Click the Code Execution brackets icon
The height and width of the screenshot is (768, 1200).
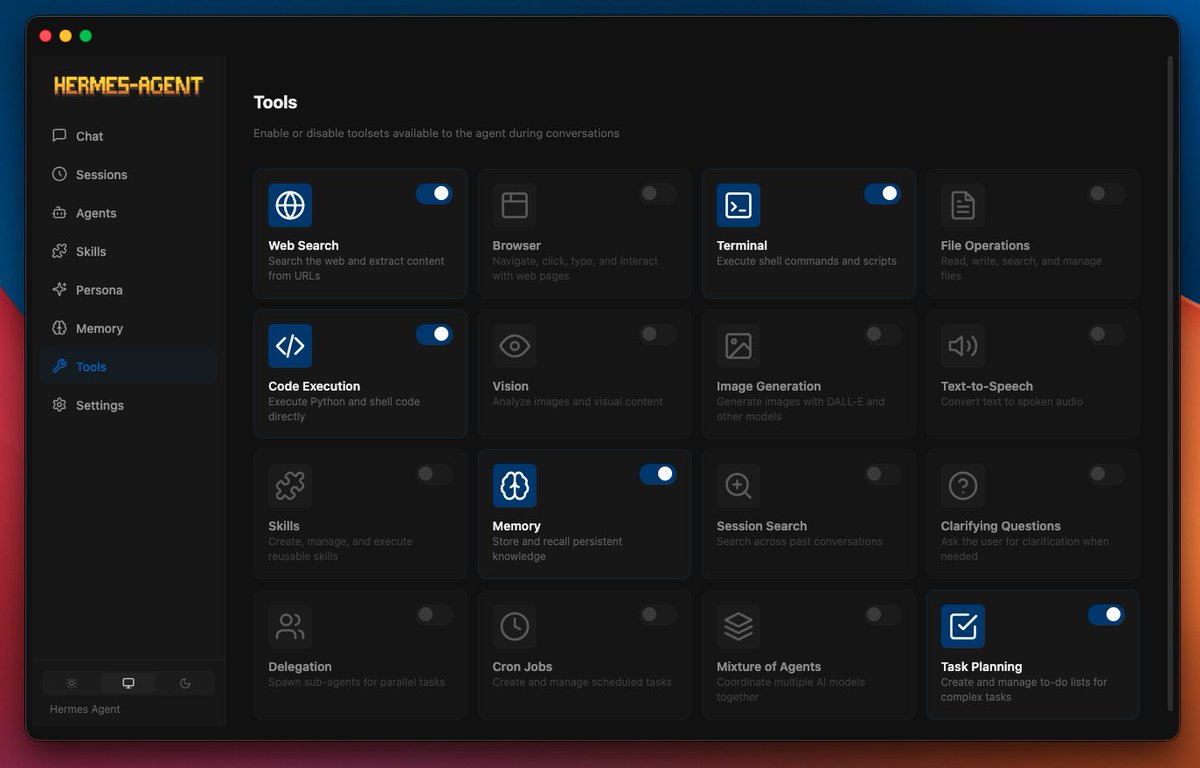290,346
